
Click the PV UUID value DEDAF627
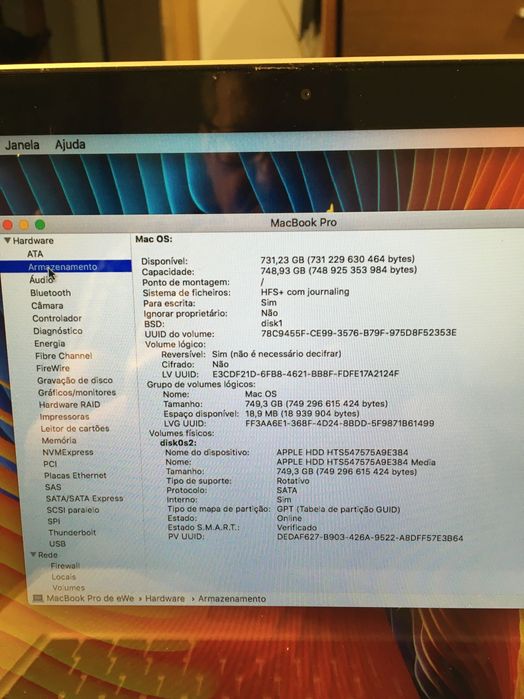370,538
